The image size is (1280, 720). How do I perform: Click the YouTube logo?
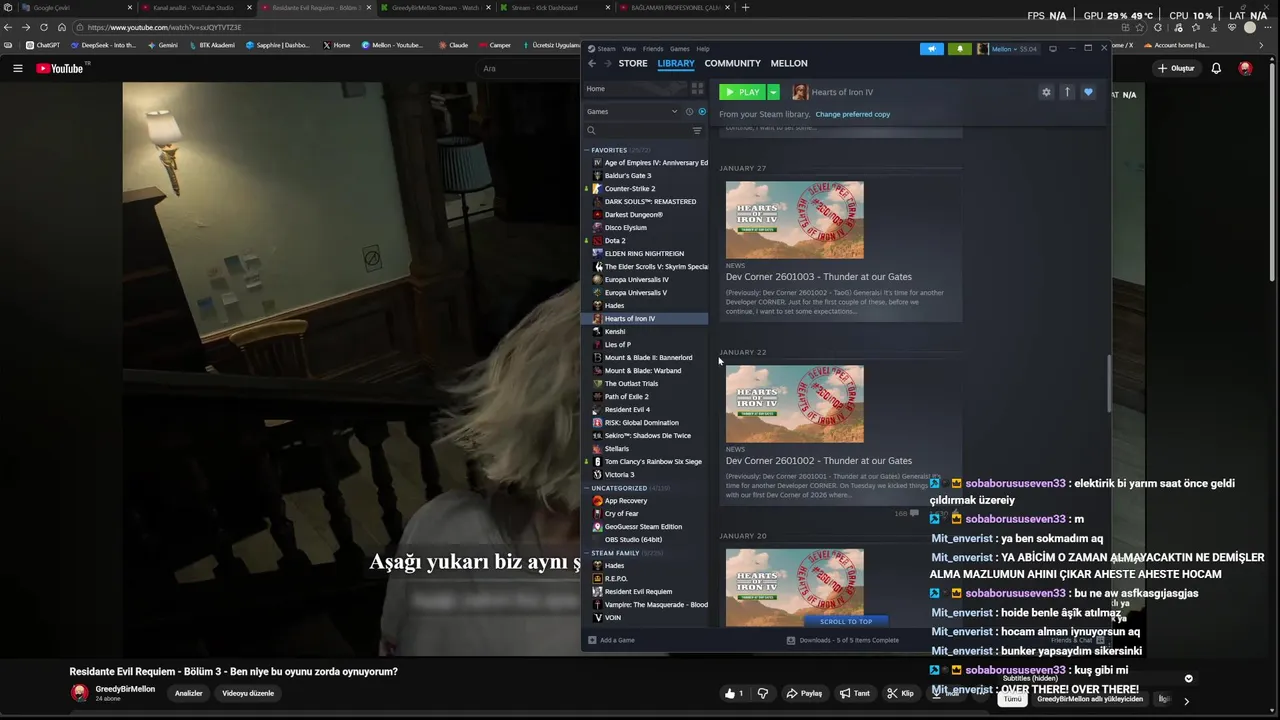[60, 69]
